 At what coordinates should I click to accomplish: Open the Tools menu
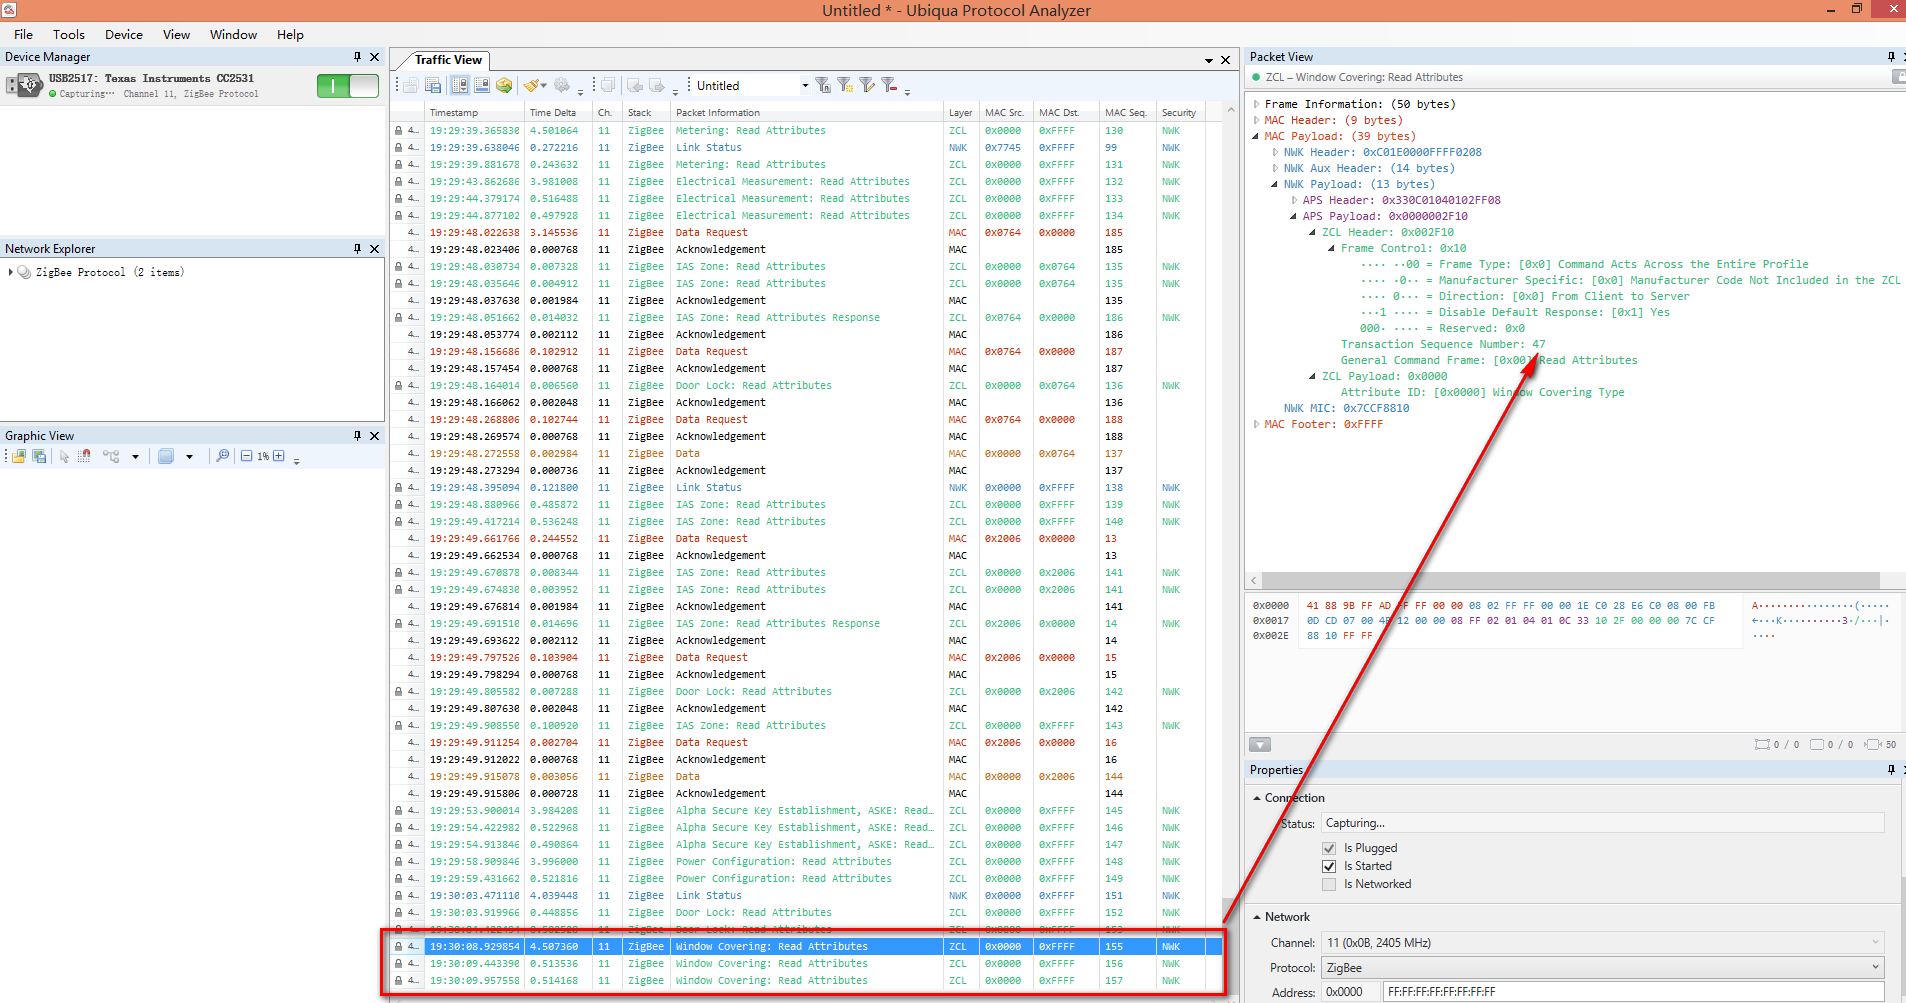point(69,35)
